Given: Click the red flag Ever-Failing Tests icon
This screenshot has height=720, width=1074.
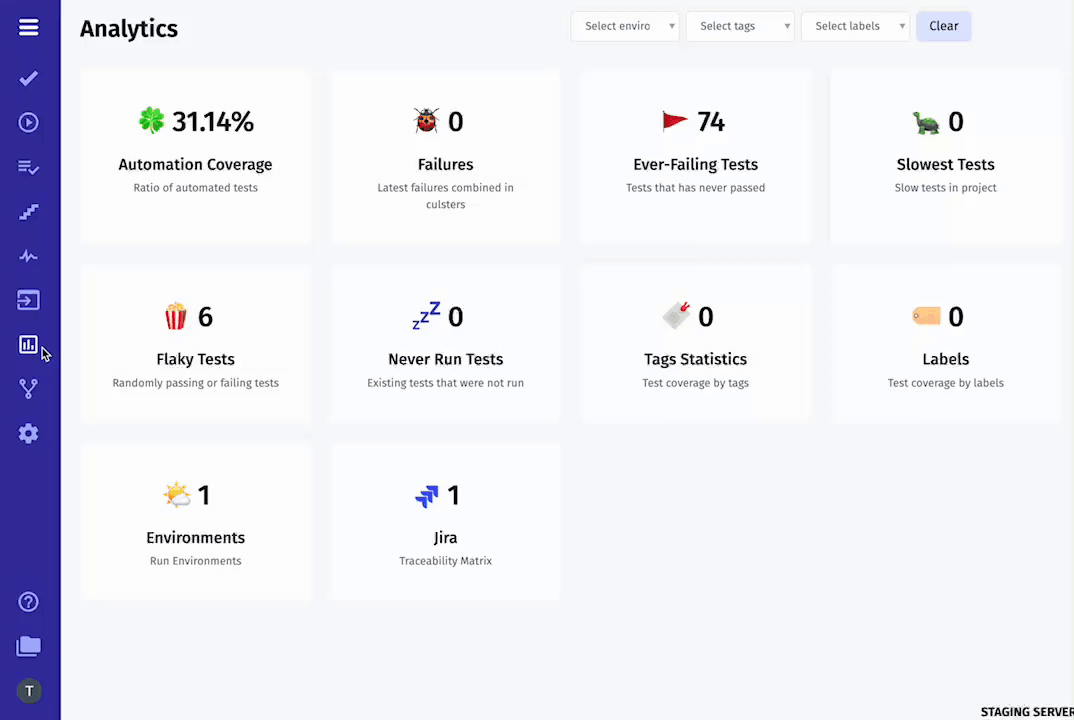Looking at the screenshot, I should pos(675,121).
